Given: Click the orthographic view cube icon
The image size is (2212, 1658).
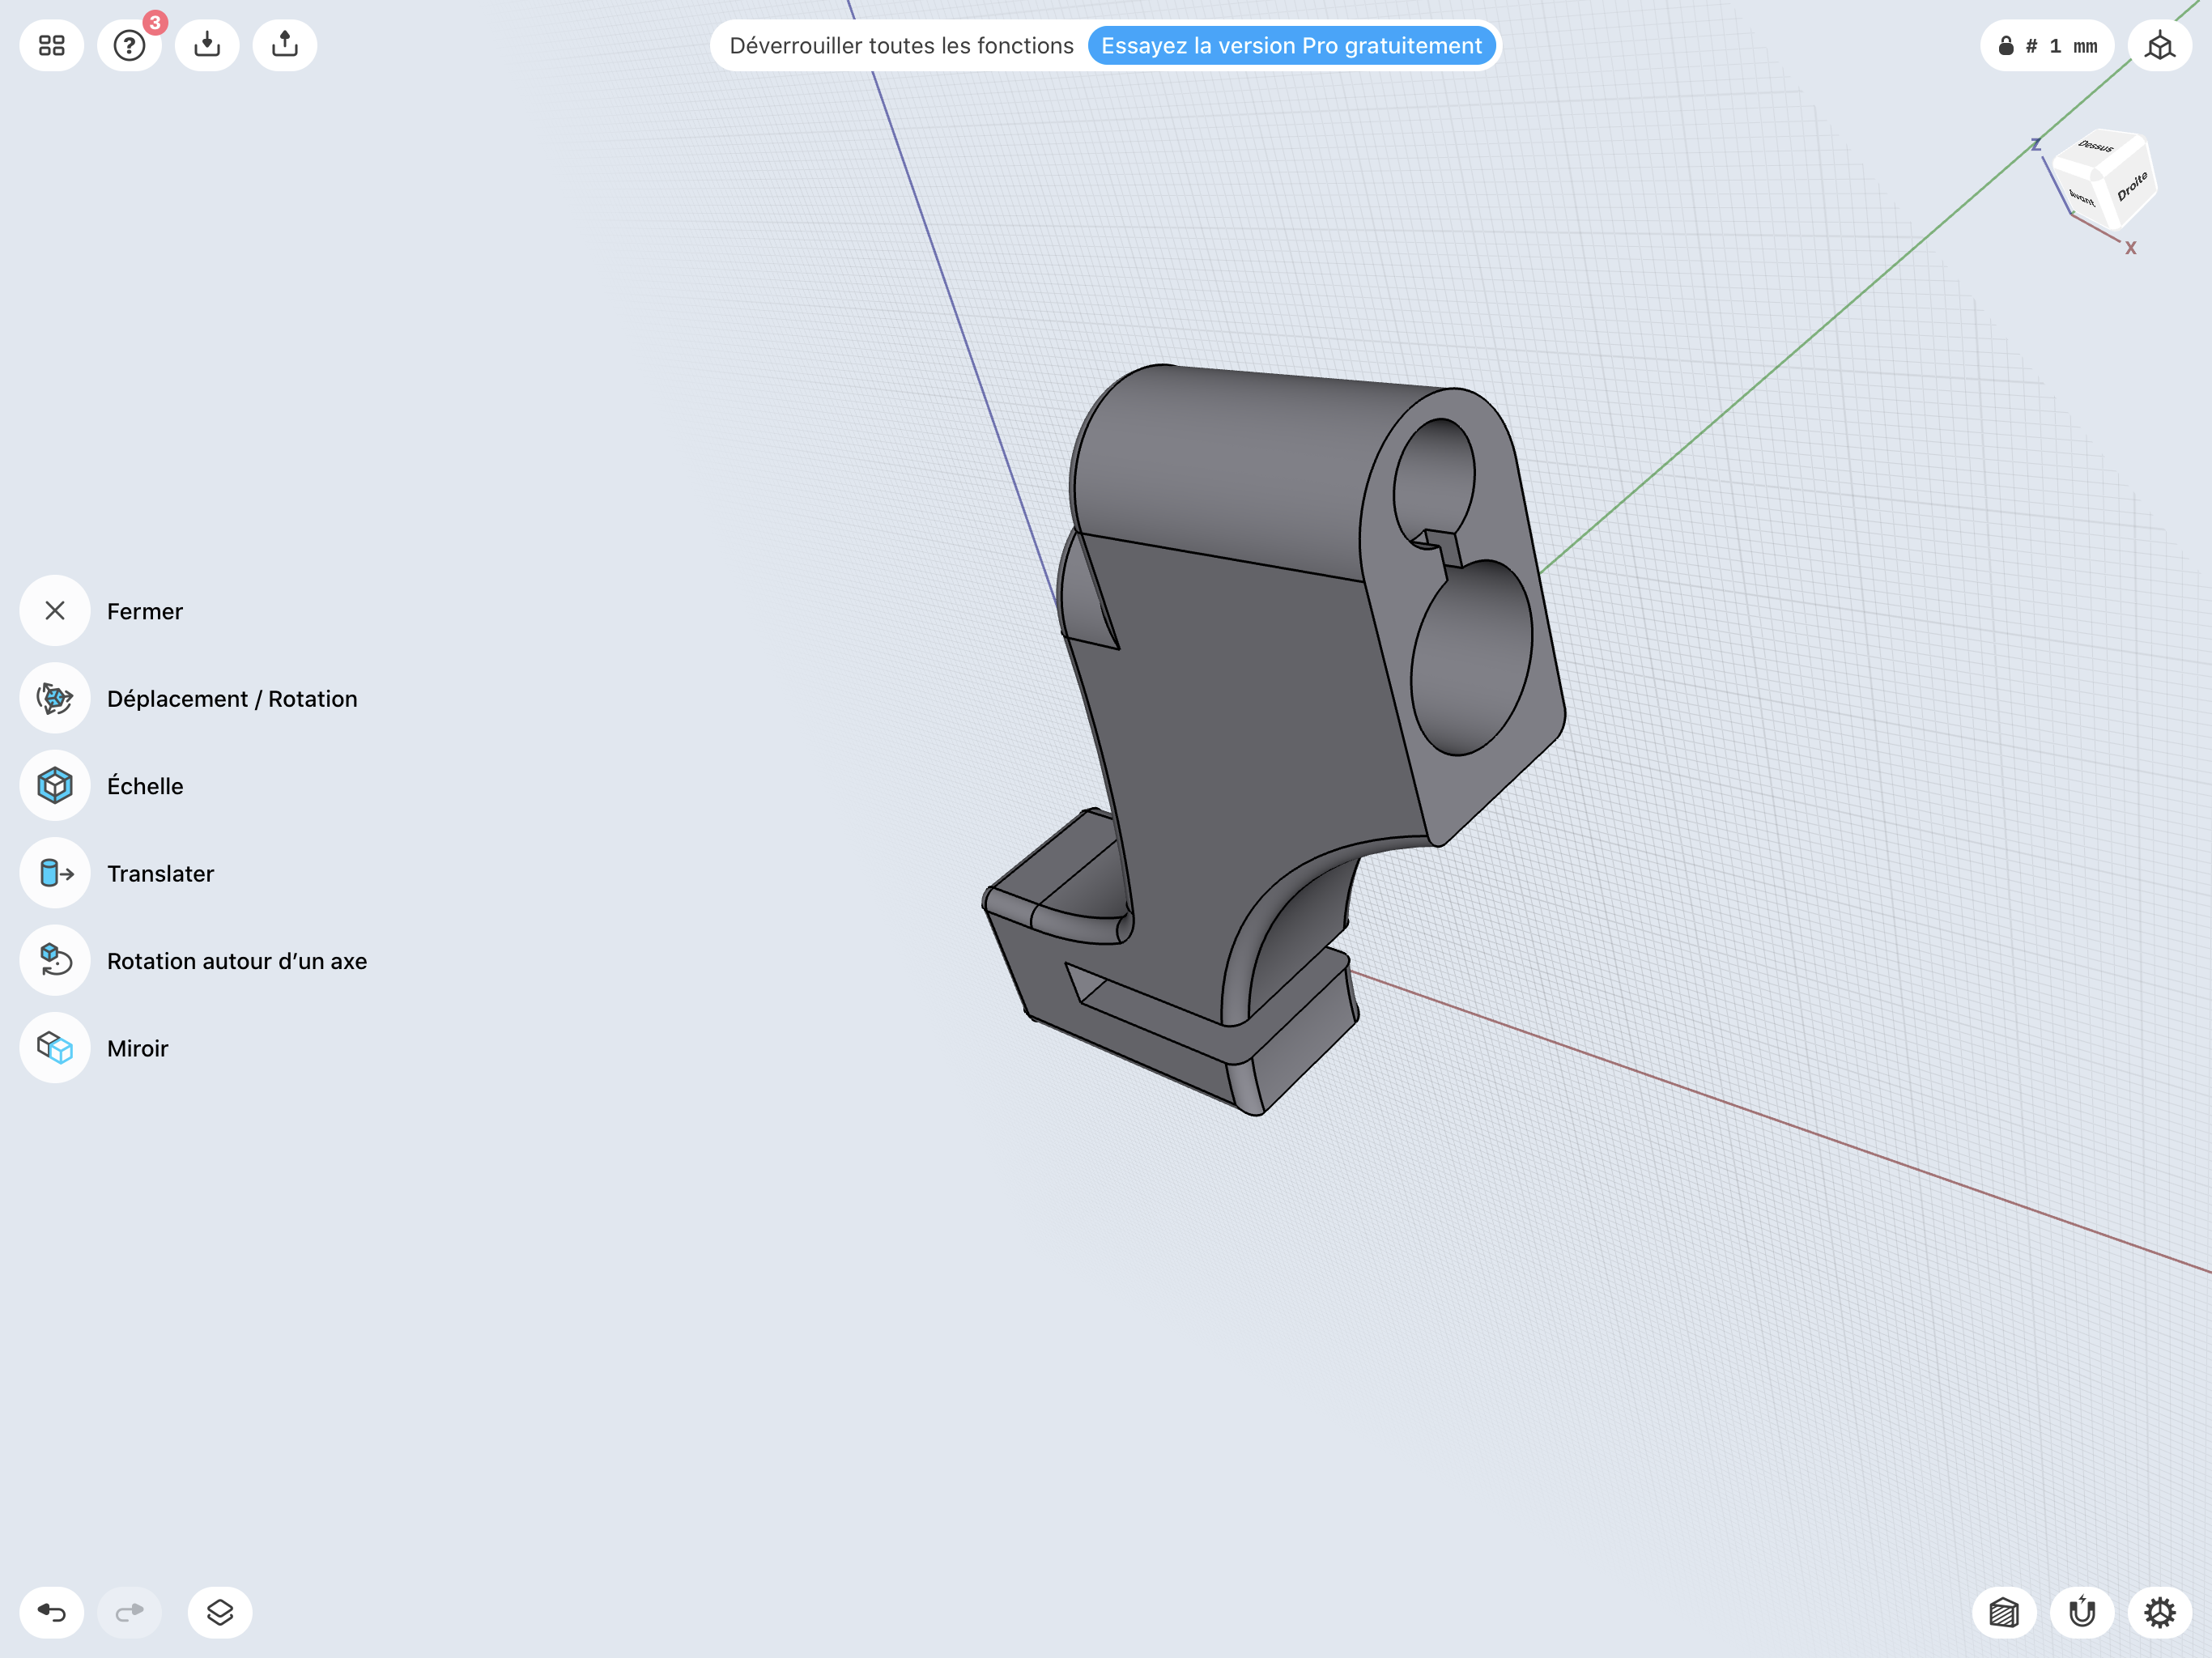Looking at the screenshot, I should pyautogui.click(x=2160, y=46).
